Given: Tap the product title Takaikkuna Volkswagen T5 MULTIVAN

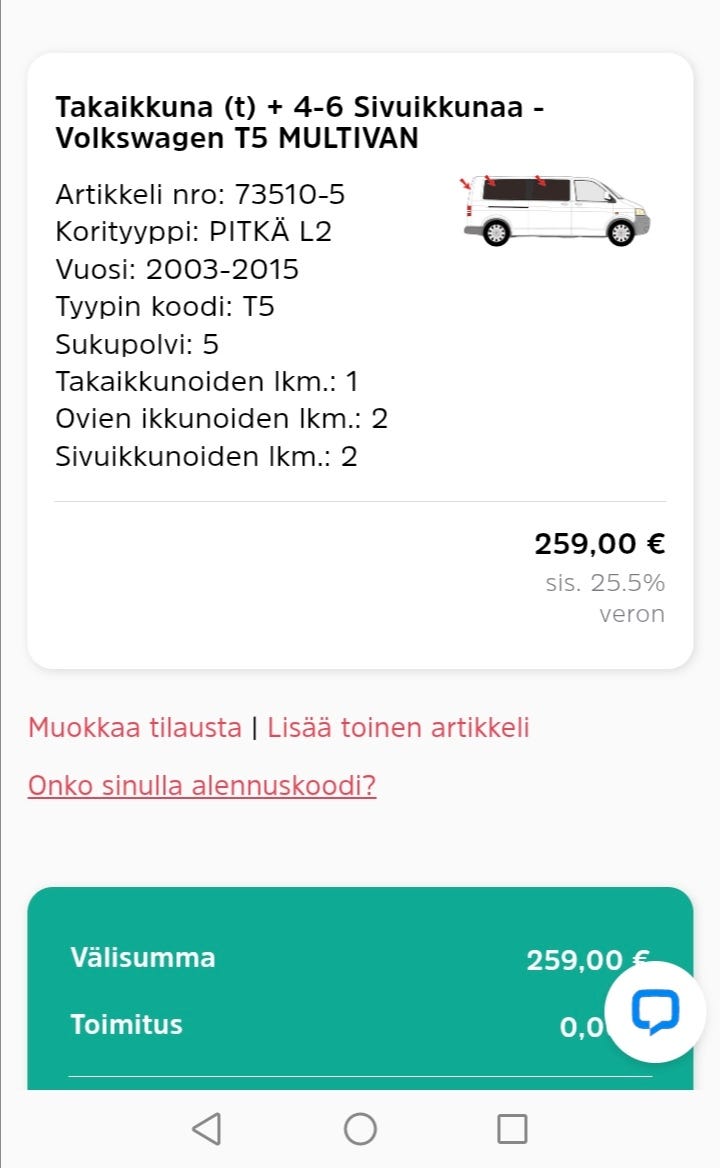Looking at the screenshot, I should [x=300, y=122].
